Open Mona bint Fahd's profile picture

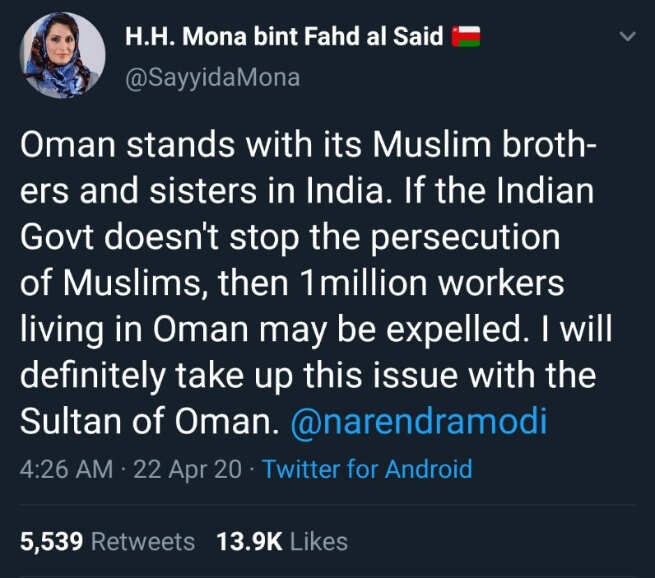(x=61, y=56)
